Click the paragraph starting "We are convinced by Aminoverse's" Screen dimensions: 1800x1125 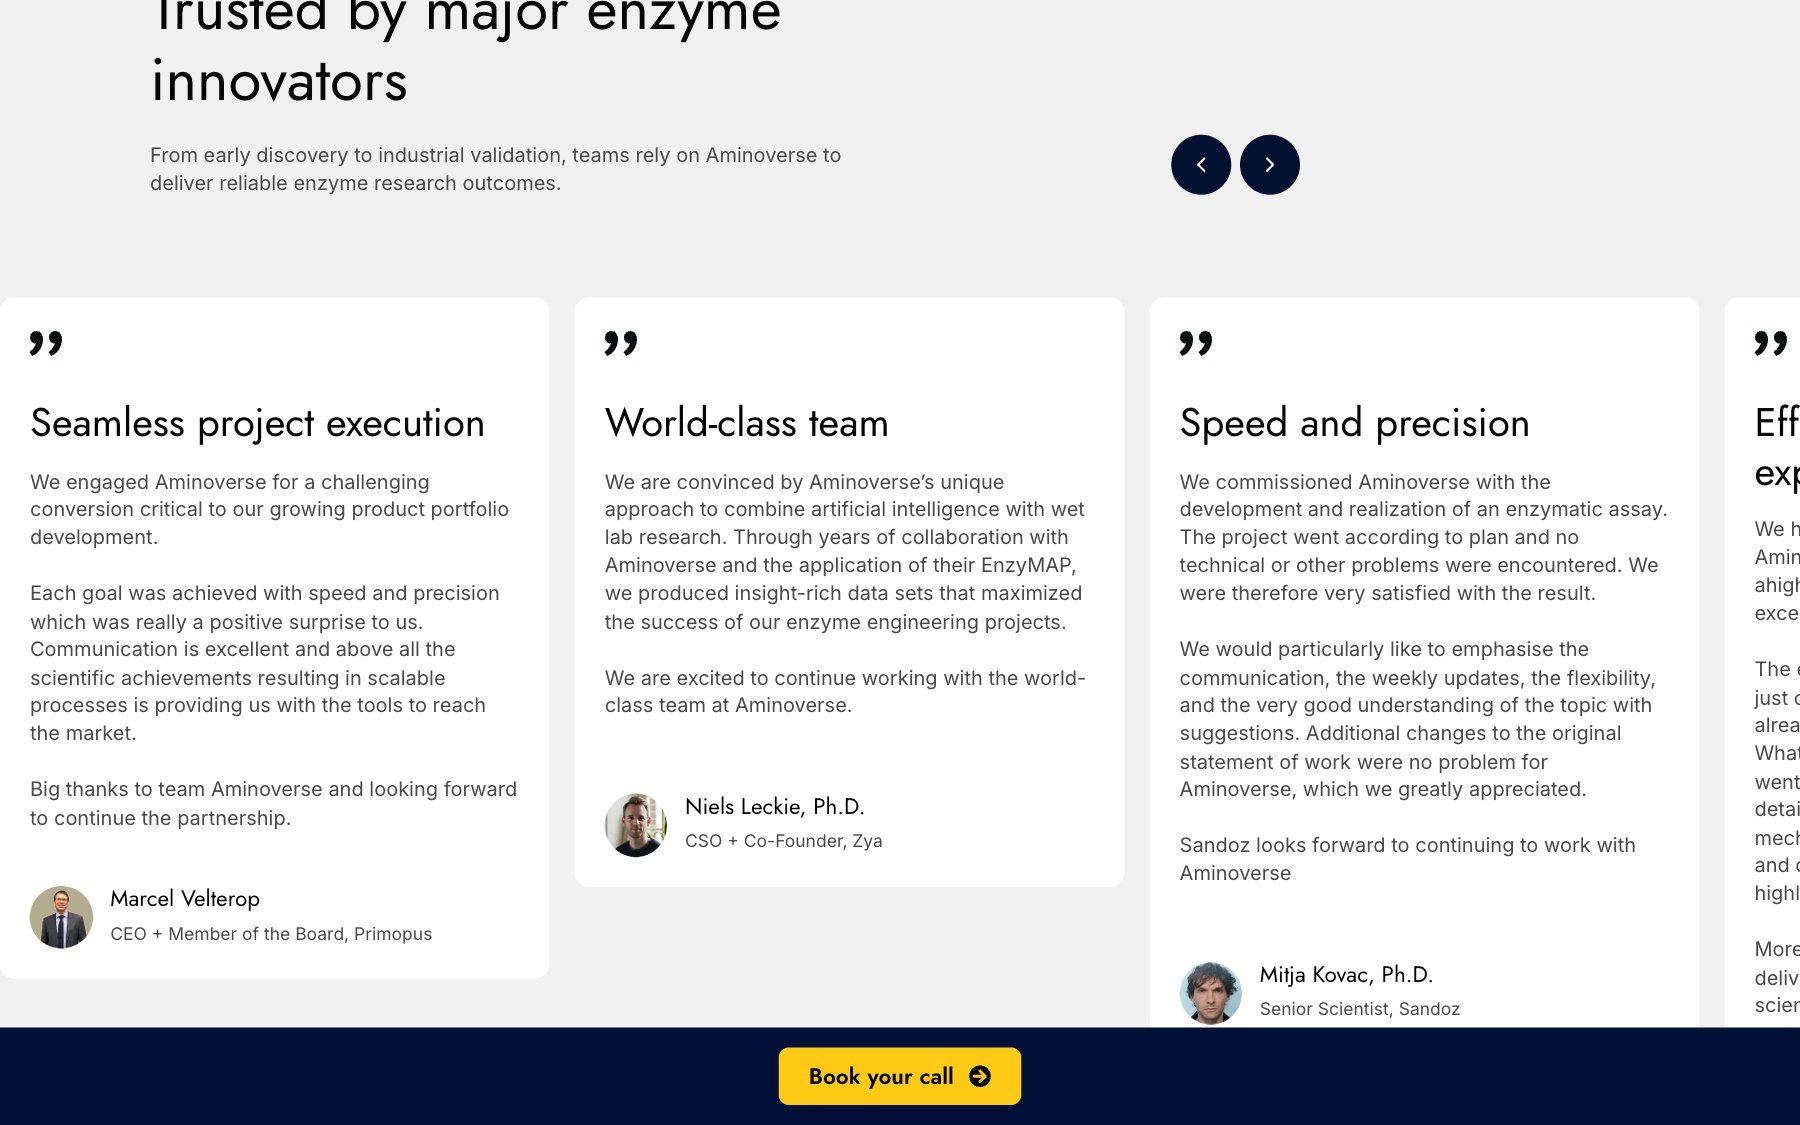pyautogui.click(x=845, y=551)
